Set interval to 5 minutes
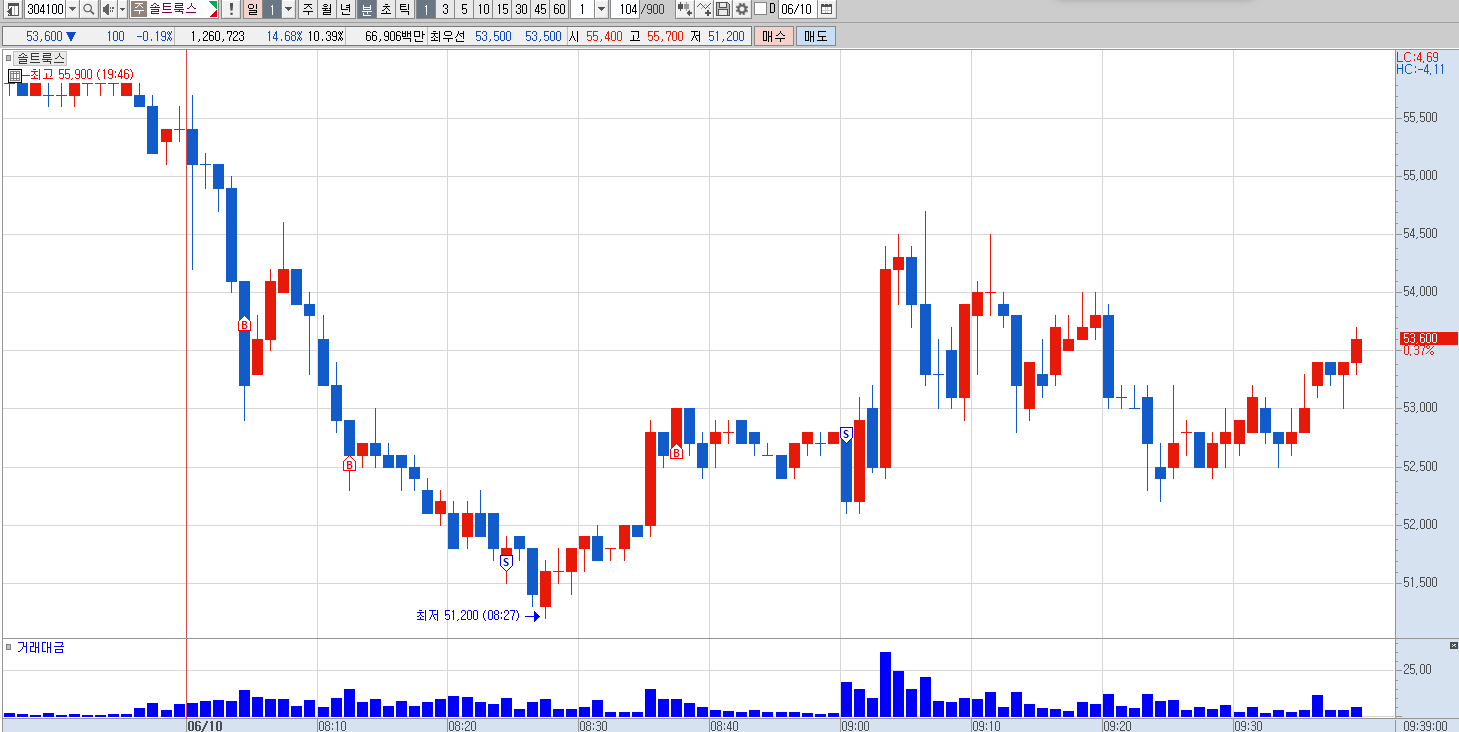 (x=464, y=9)
